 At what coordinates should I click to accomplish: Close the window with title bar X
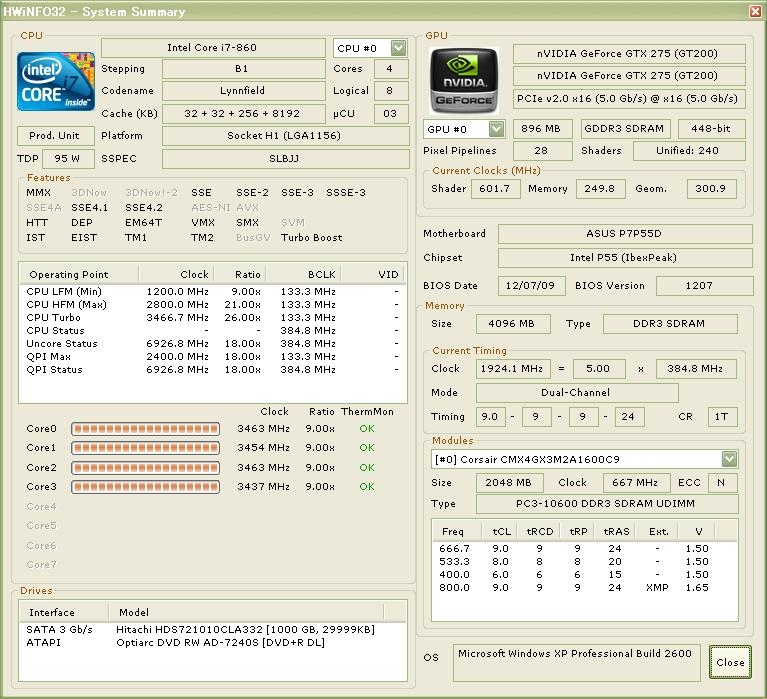(x=755, y=12)
